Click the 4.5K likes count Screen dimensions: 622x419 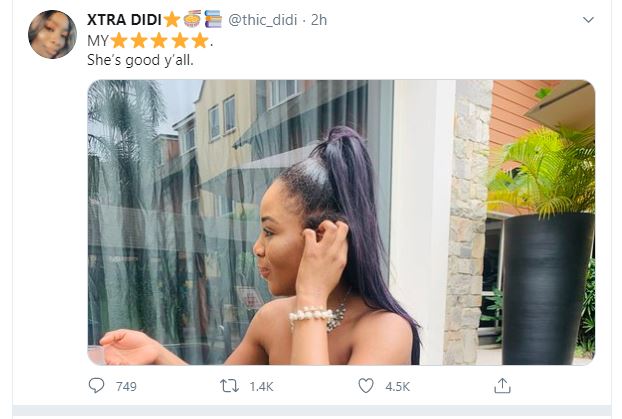396,386
